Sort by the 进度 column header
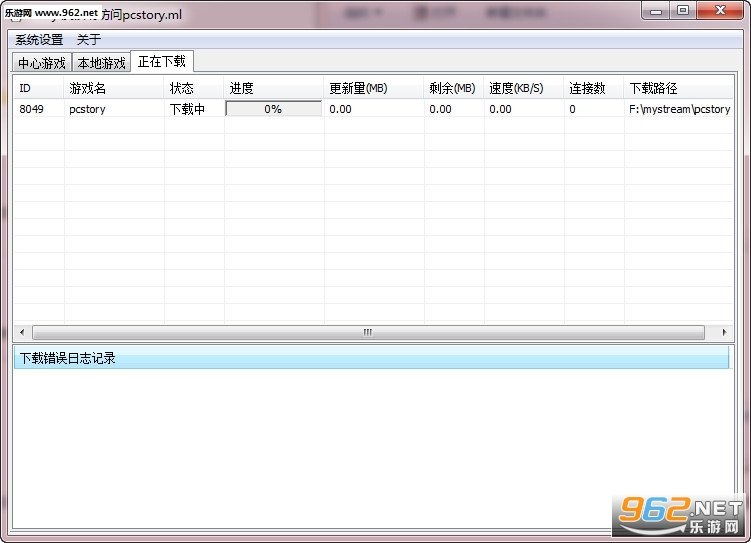Screen dimensions: 751x543 coord(274,88)
